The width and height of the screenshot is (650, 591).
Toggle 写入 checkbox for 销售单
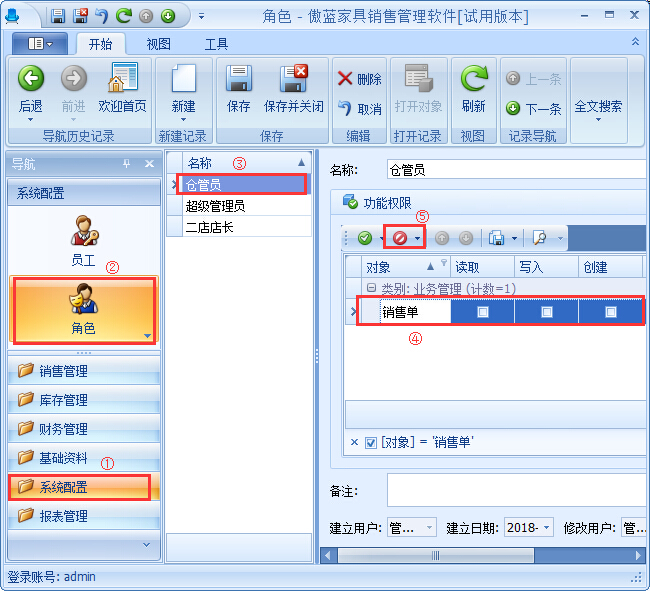(546, 312)
